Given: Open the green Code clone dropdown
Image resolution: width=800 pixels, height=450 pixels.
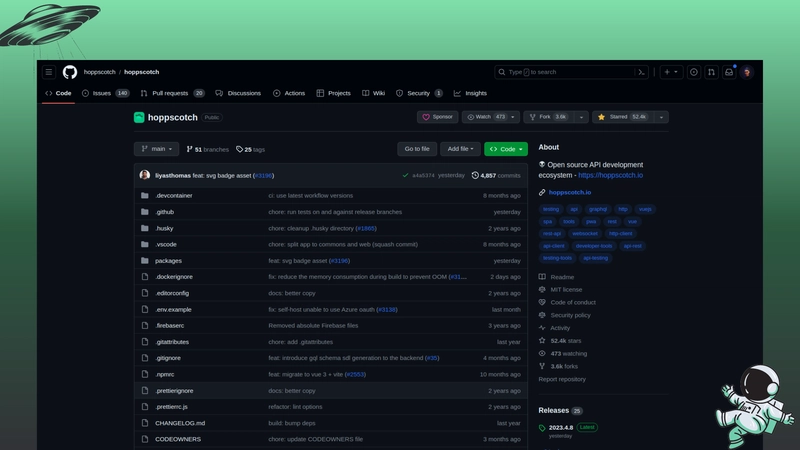Looking at the screenshot, I should click(506, 149).
